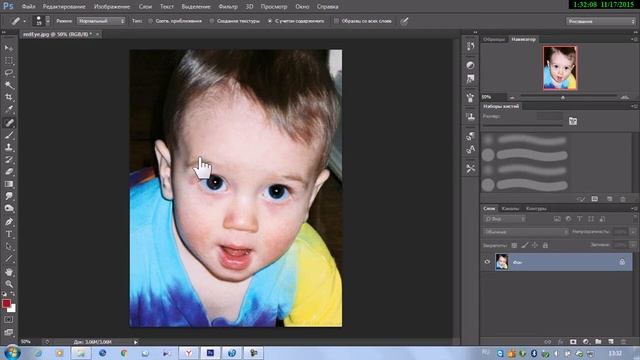Screen dimensions: 640x360
Task: Click layer styles fx icon
Action: [561, 342]
